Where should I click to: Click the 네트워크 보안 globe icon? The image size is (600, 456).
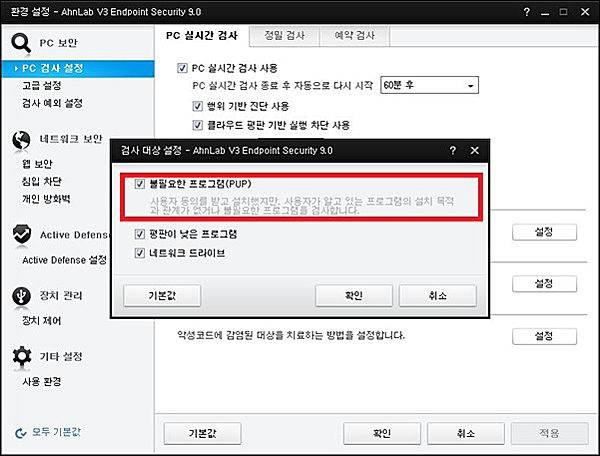coord(21,140)
